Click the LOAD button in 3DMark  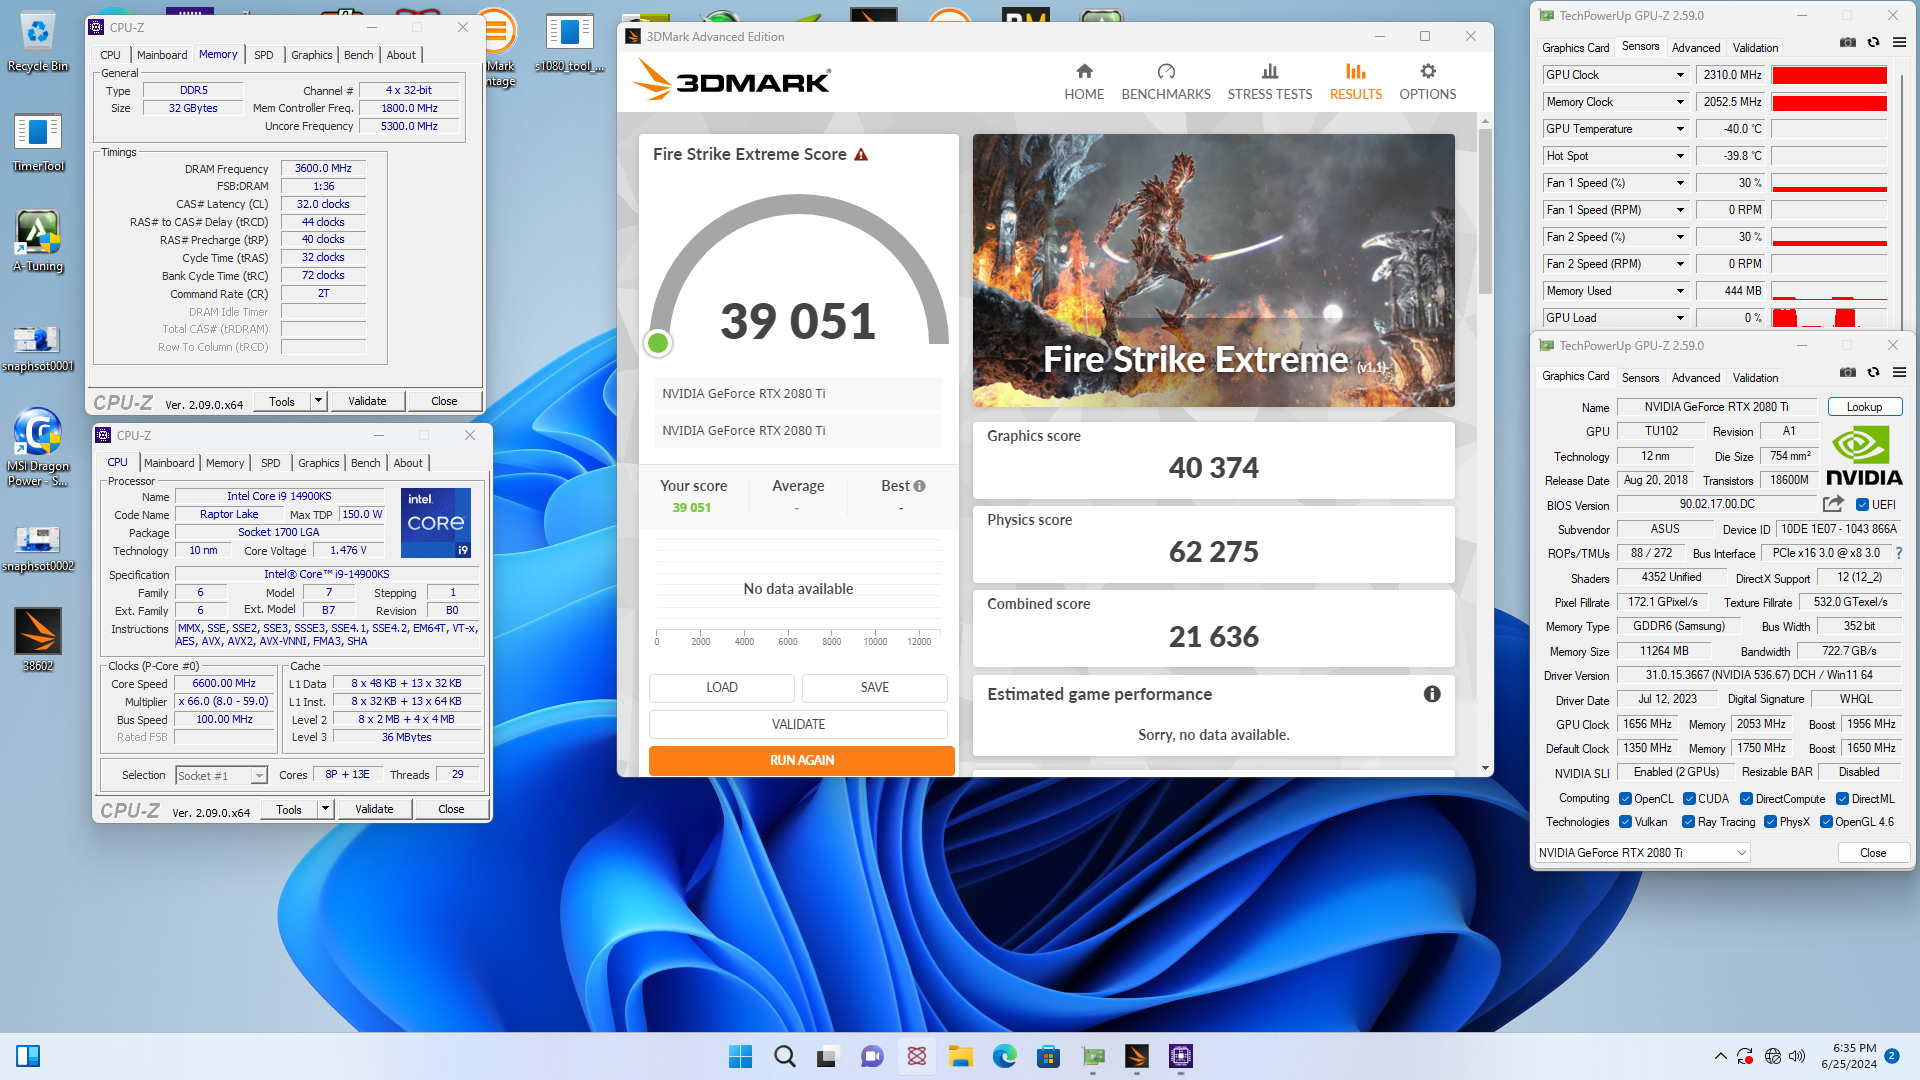722,688
